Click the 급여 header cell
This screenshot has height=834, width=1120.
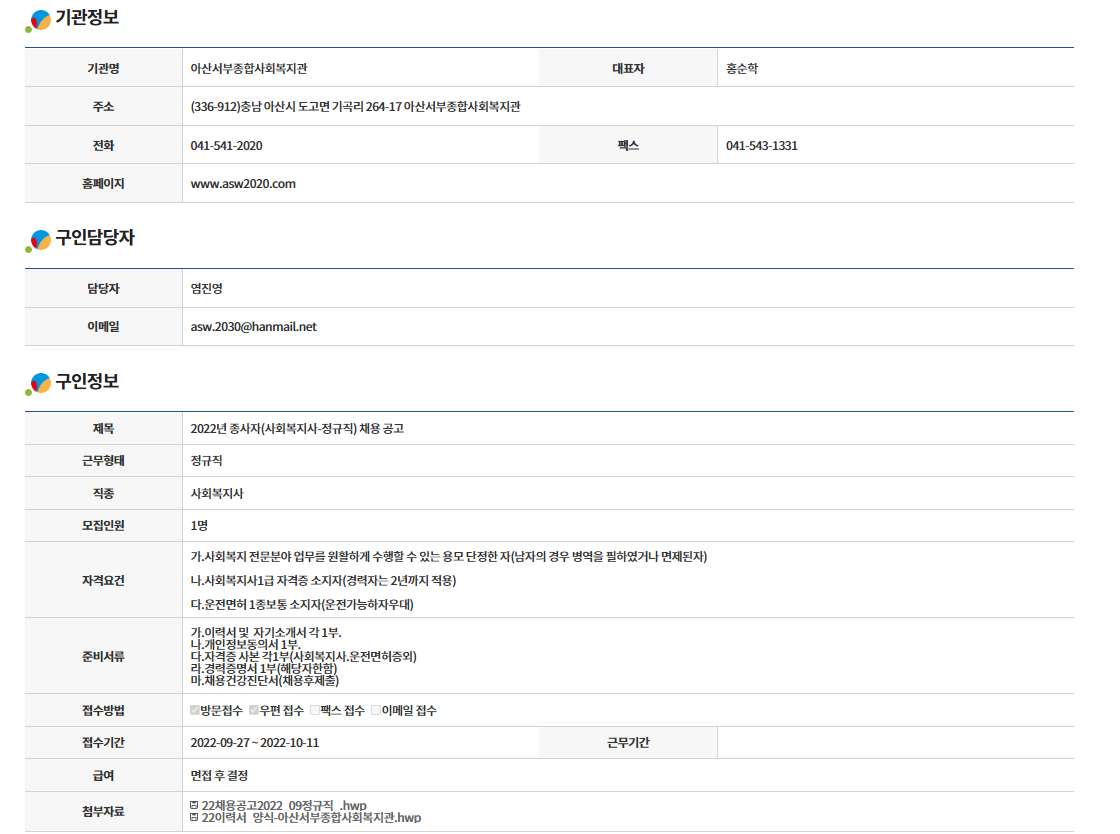(104, 775)
